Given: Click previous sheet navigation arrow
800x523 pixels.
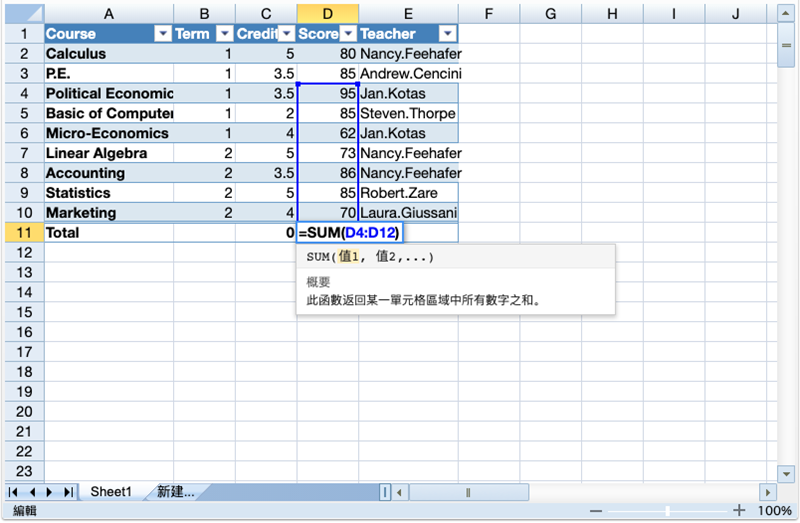Looking at the screenshot, I should (x=32, y=492).
